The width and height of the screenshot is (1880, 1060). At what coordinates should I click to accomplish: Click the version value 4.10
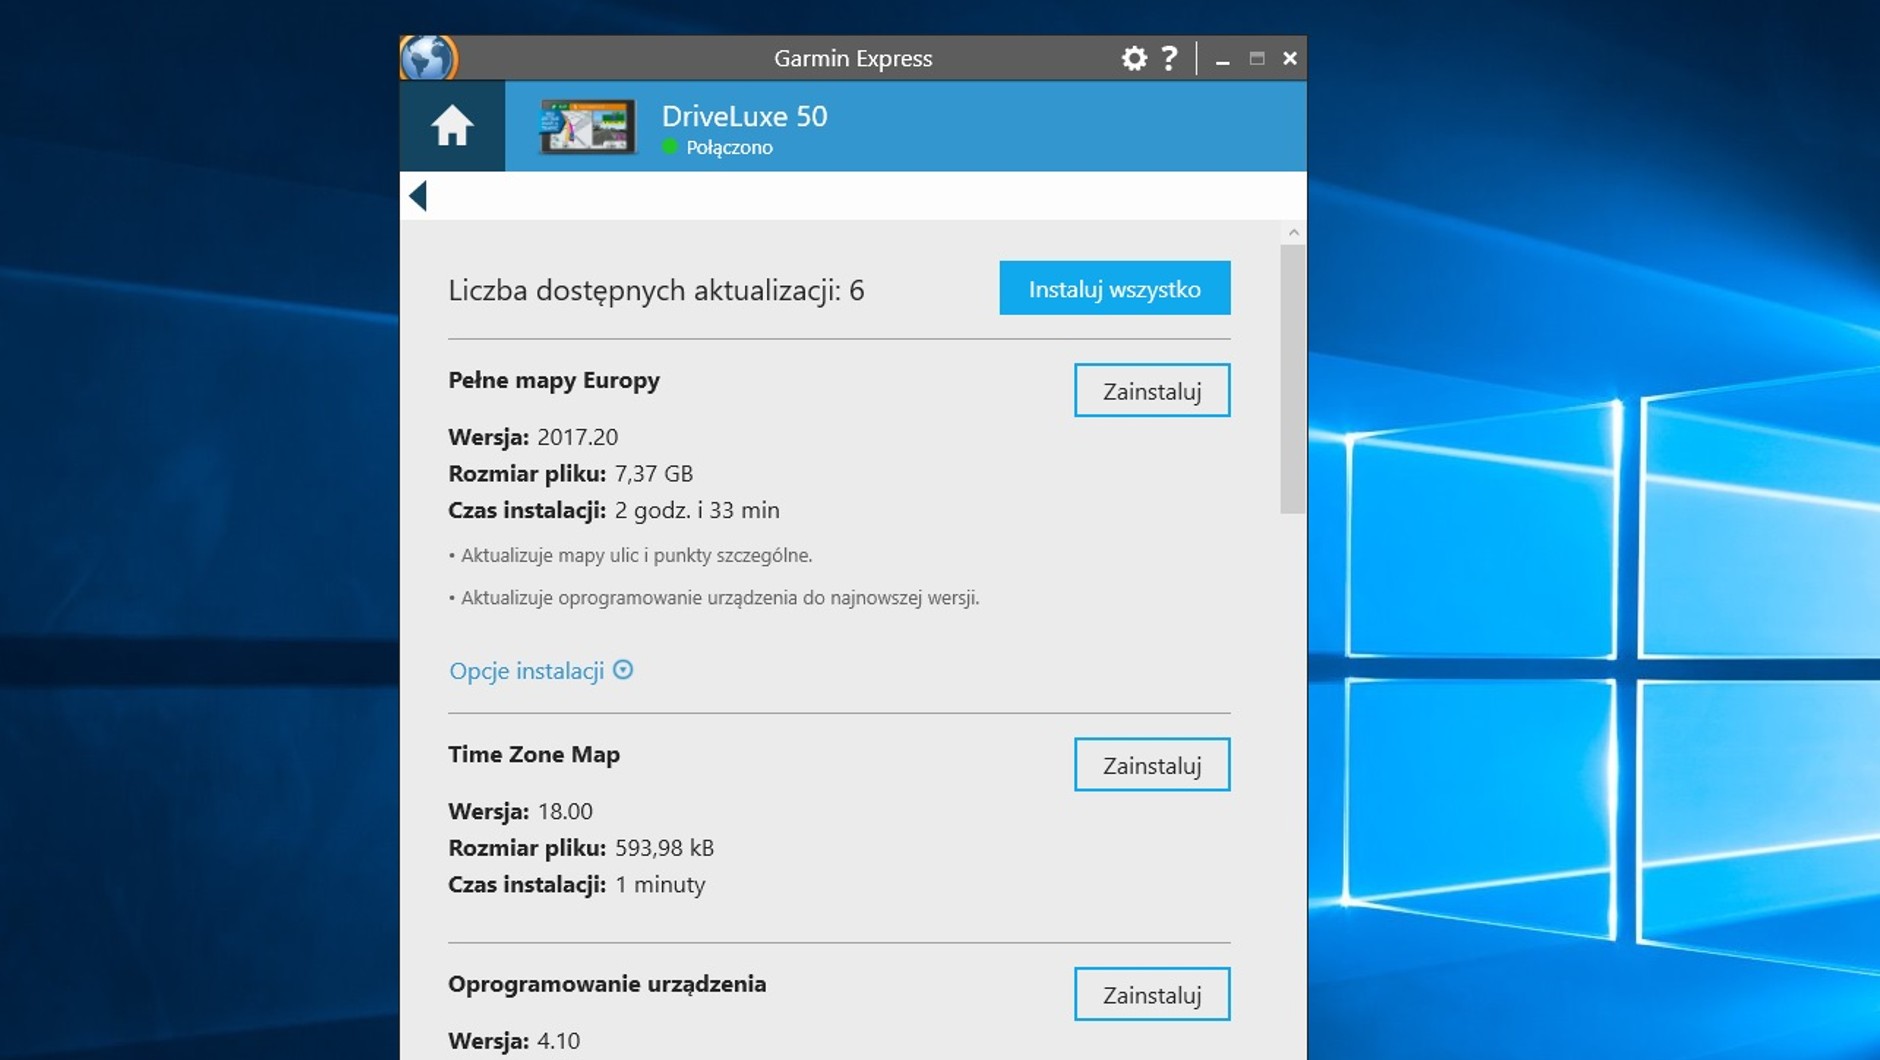(x=558, y=1041)
